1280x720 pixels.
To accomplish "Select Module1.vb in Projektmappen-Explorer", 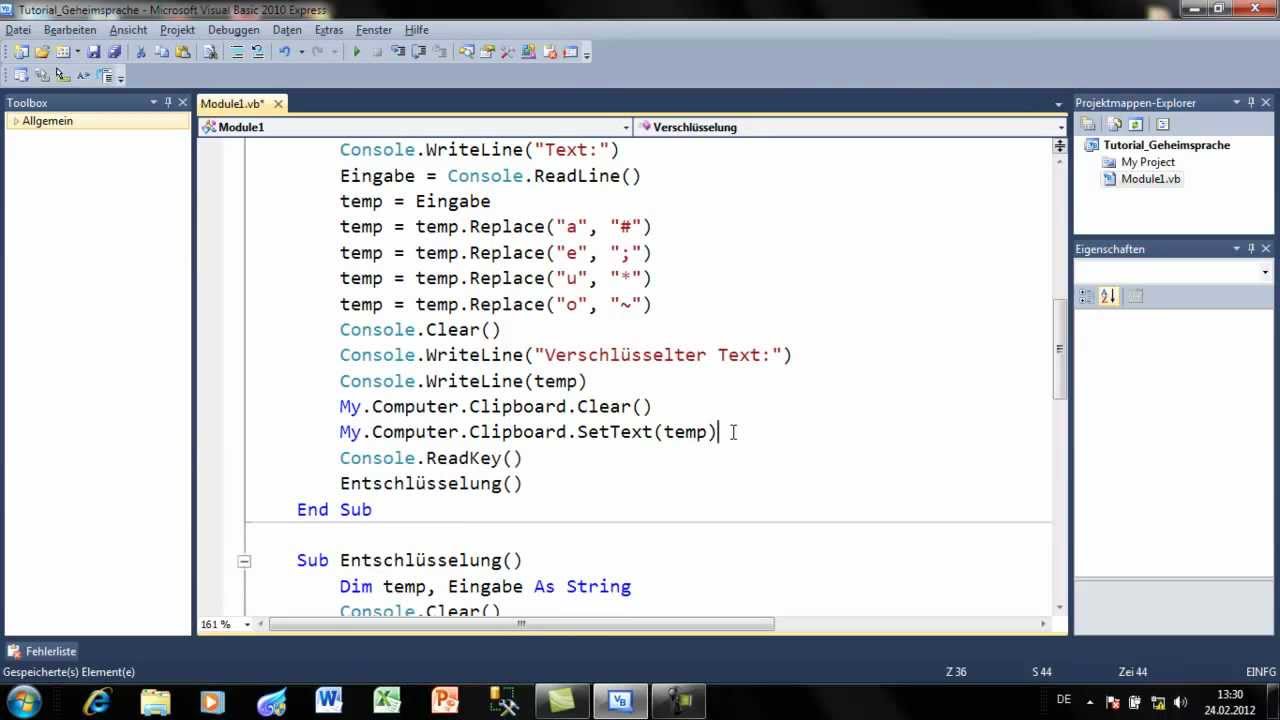I will point(1150,179).
